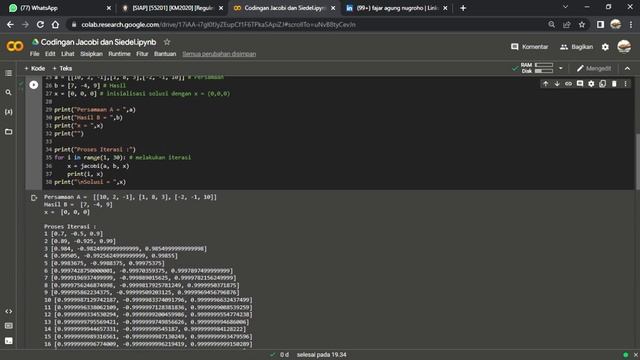The width and height of the screenshot is (640, 360).
Task: Toggle the browser side panel
Action: pos(600,24)
